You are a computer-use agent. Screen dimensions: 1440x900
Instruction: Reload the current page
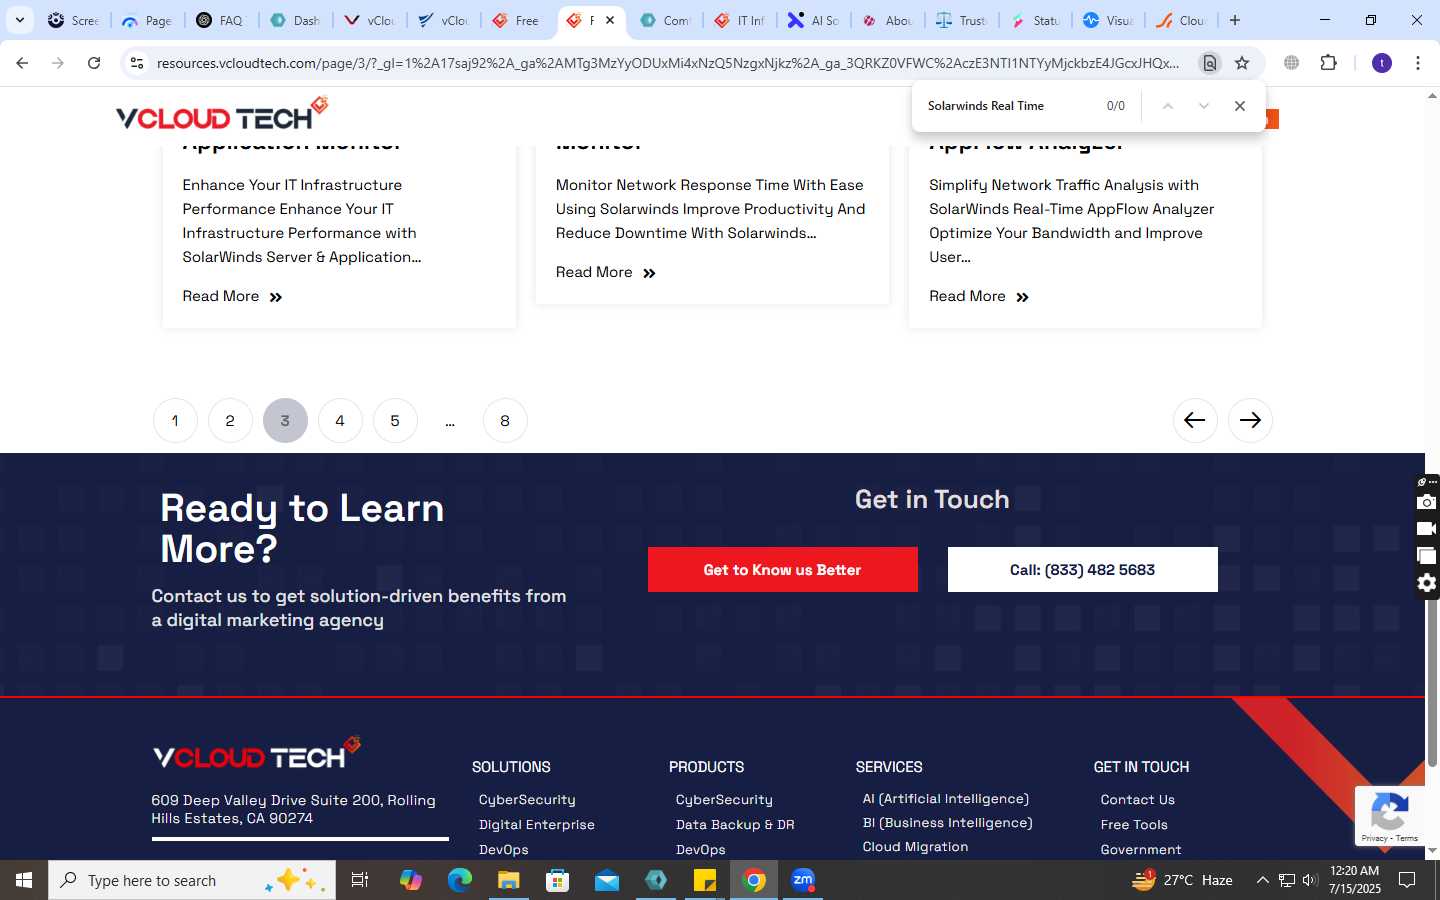[x=94, y=63]
